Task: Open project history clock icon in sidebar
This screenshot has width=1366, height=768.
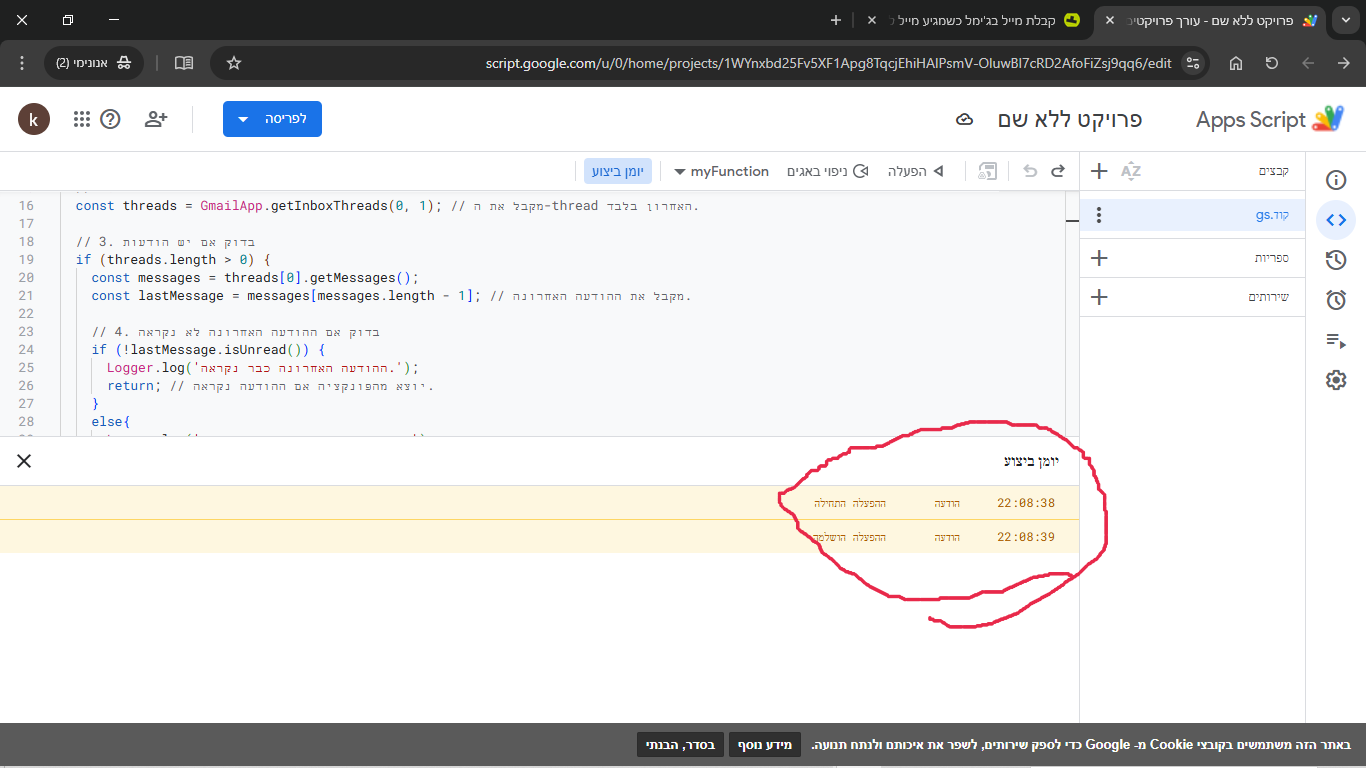Action: (1336, 260)
